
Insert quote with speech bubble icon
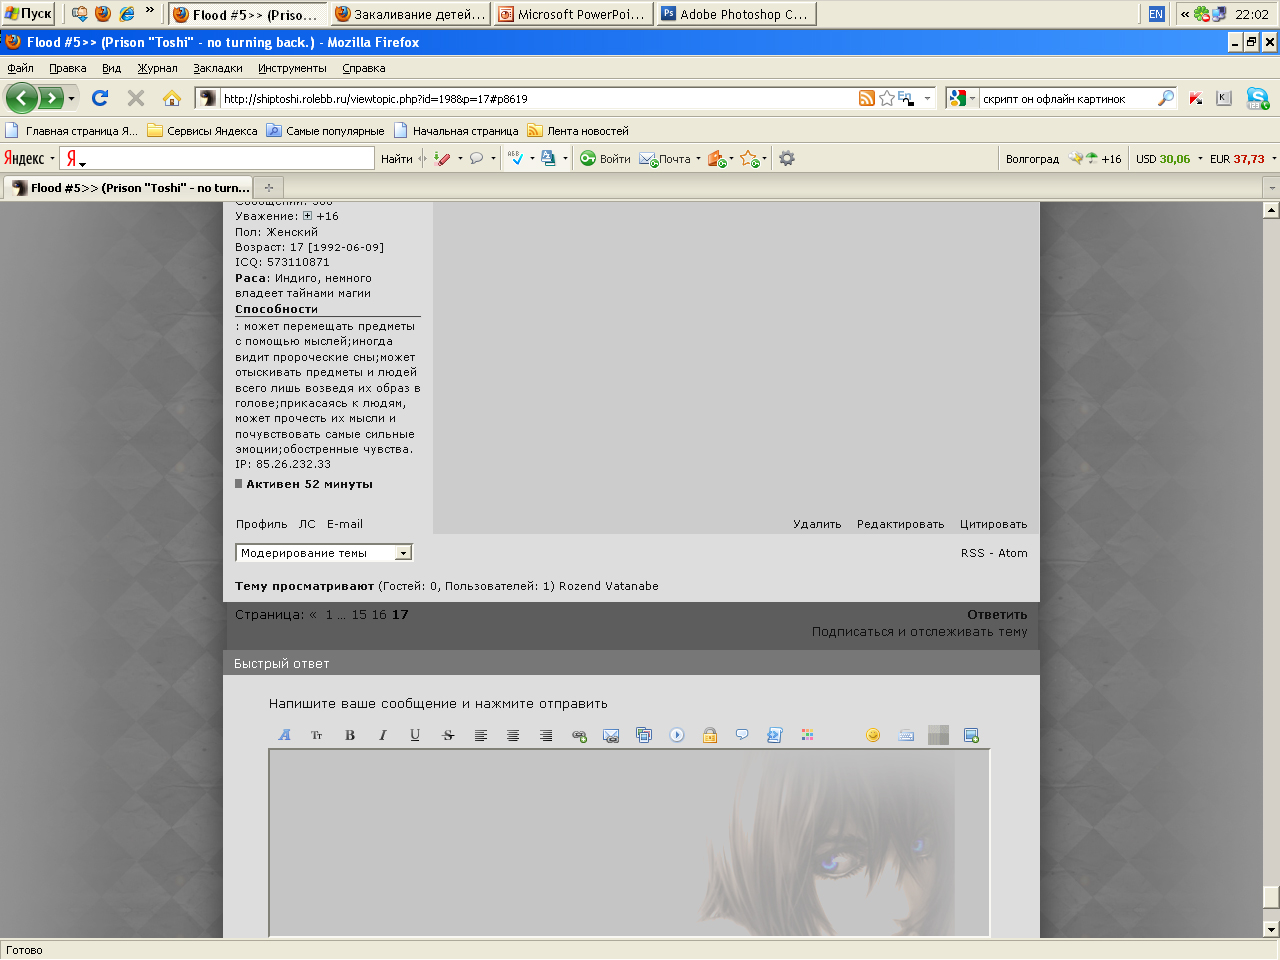click(742, 735)
